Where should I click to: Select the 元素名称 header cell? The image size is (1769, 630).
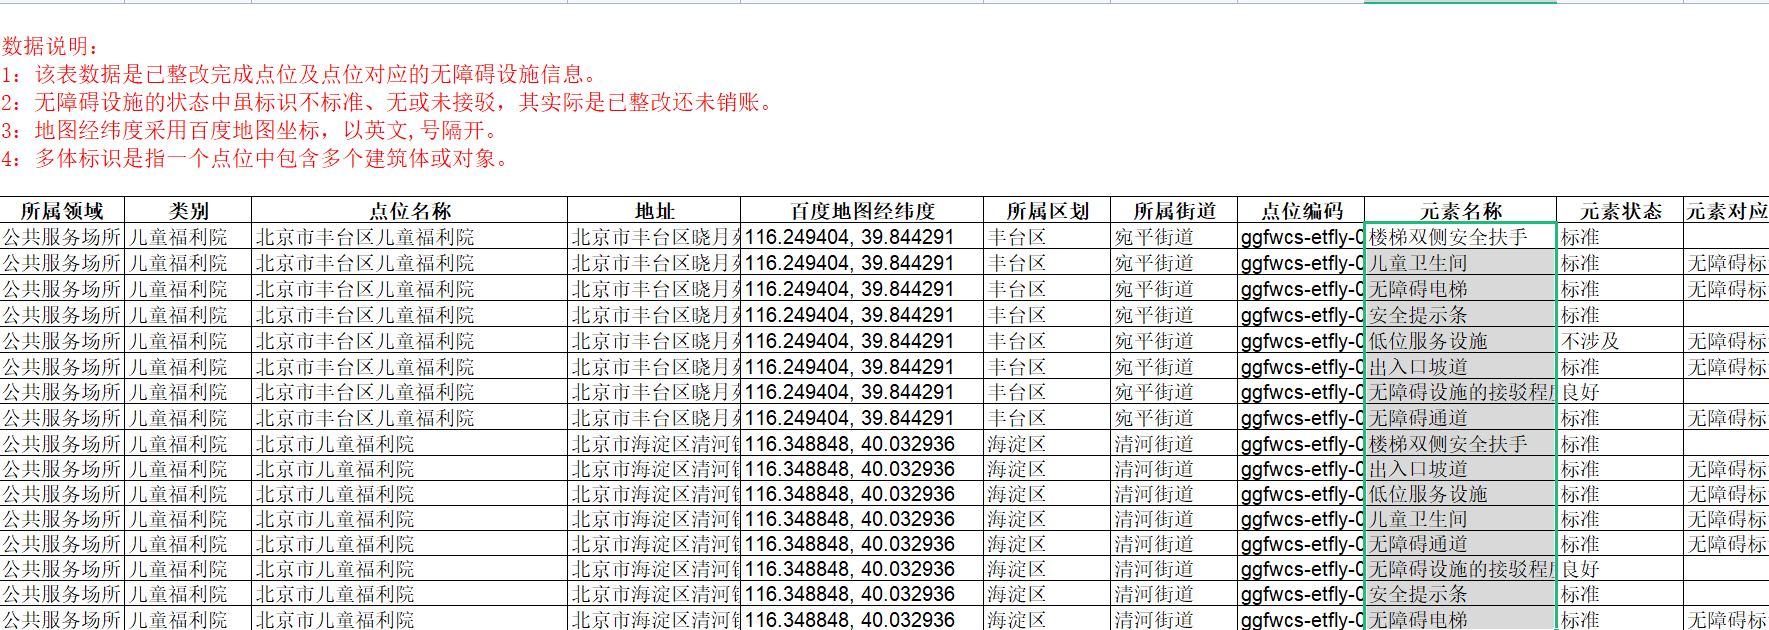[x=1460, y=211]
